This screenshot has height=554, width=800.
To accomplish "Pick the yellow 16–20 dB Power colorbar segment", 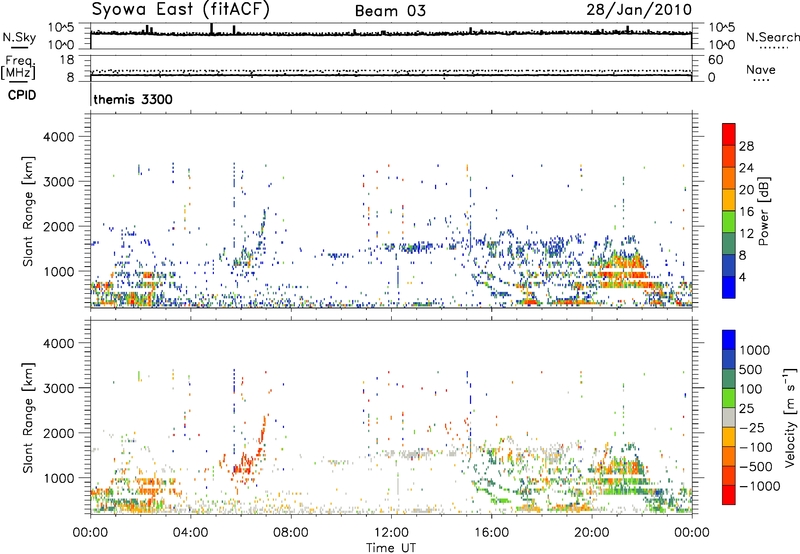I will coord(729,200).
